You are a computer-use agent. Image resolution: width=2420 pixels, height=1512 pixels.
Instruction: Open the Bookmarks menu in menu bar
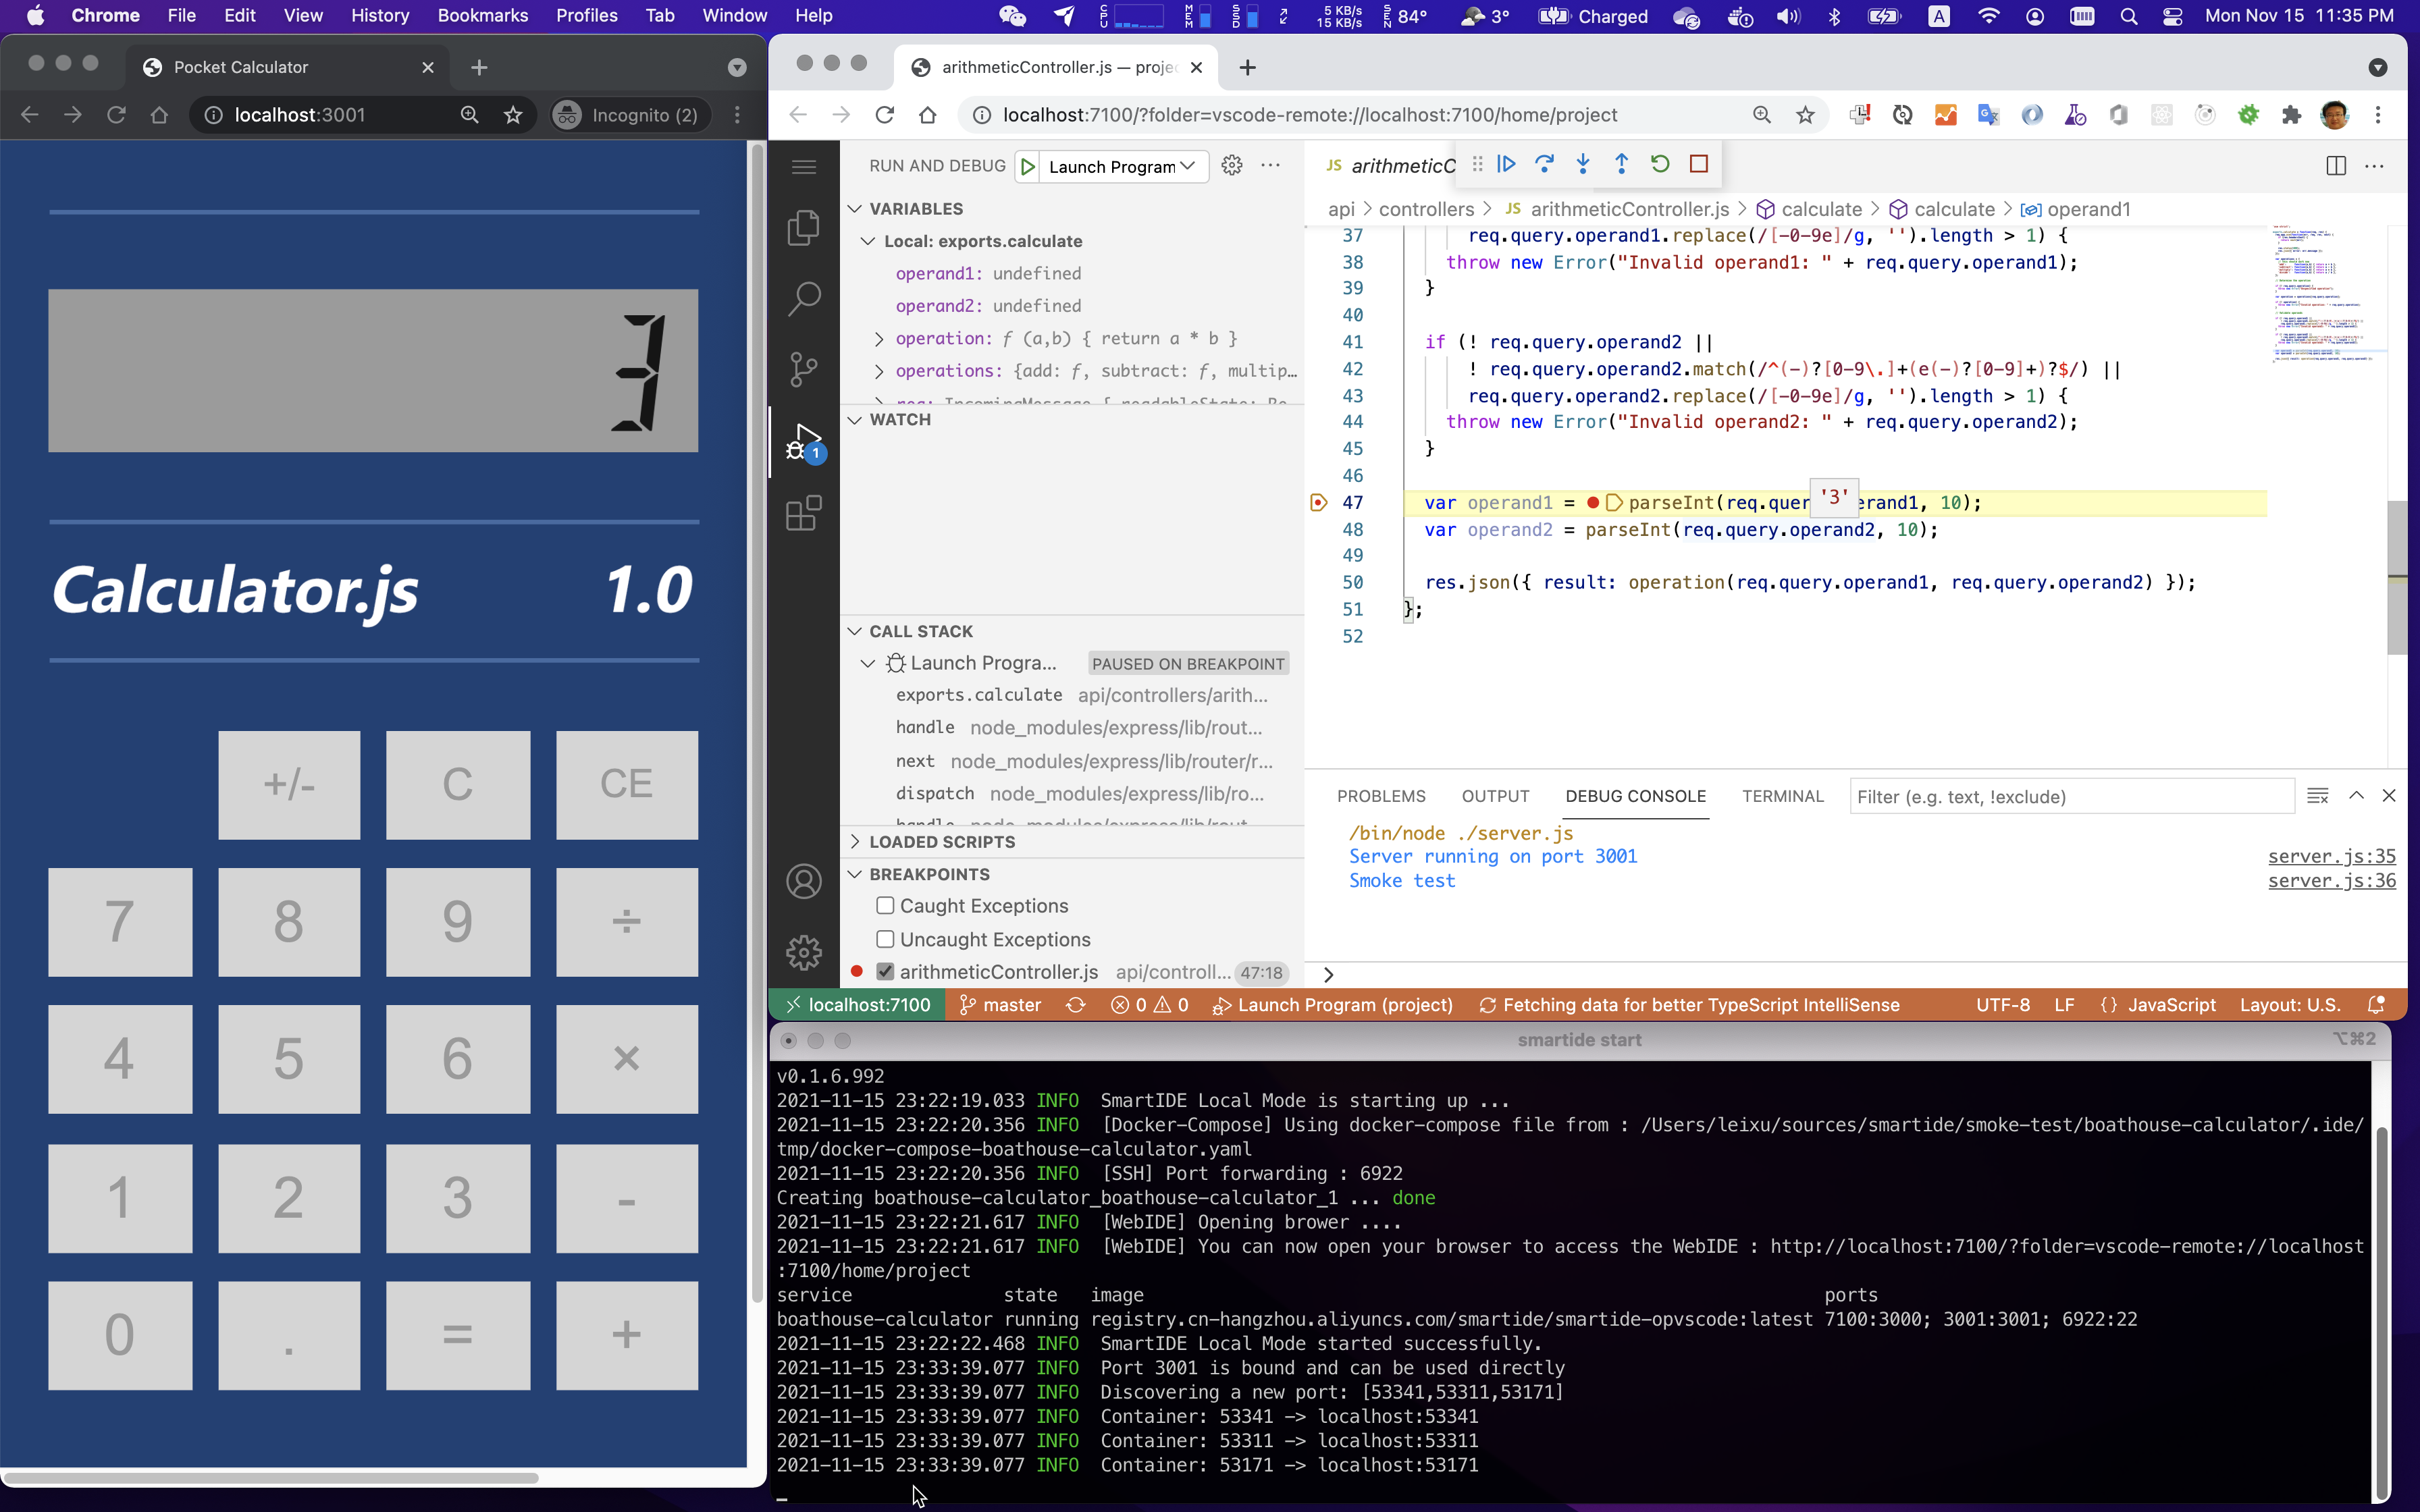482,16
